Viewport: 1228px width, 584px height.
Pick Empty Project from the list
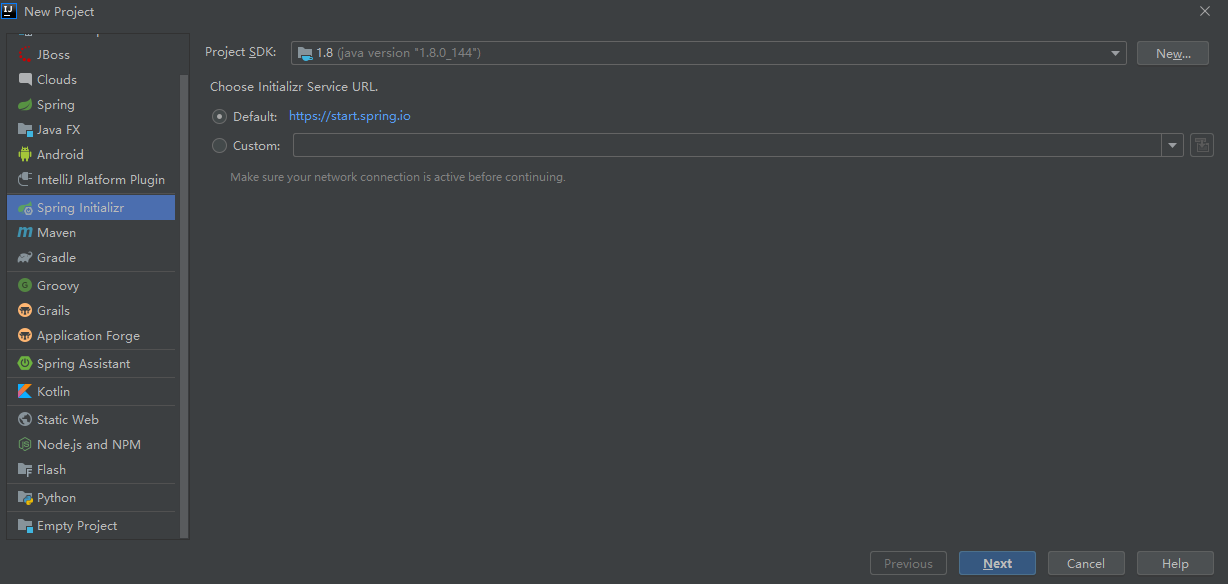91,526
